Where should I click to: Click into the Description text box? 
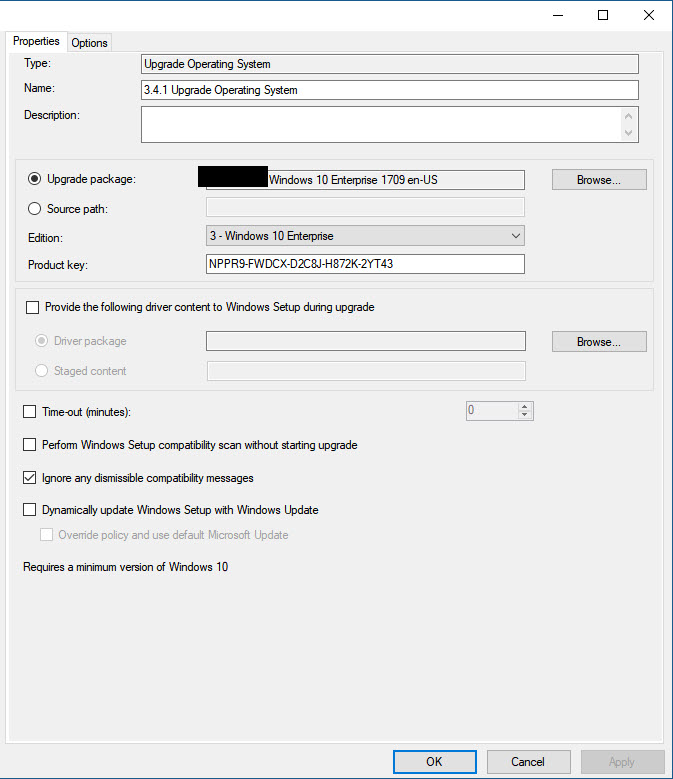pos(380,124)
